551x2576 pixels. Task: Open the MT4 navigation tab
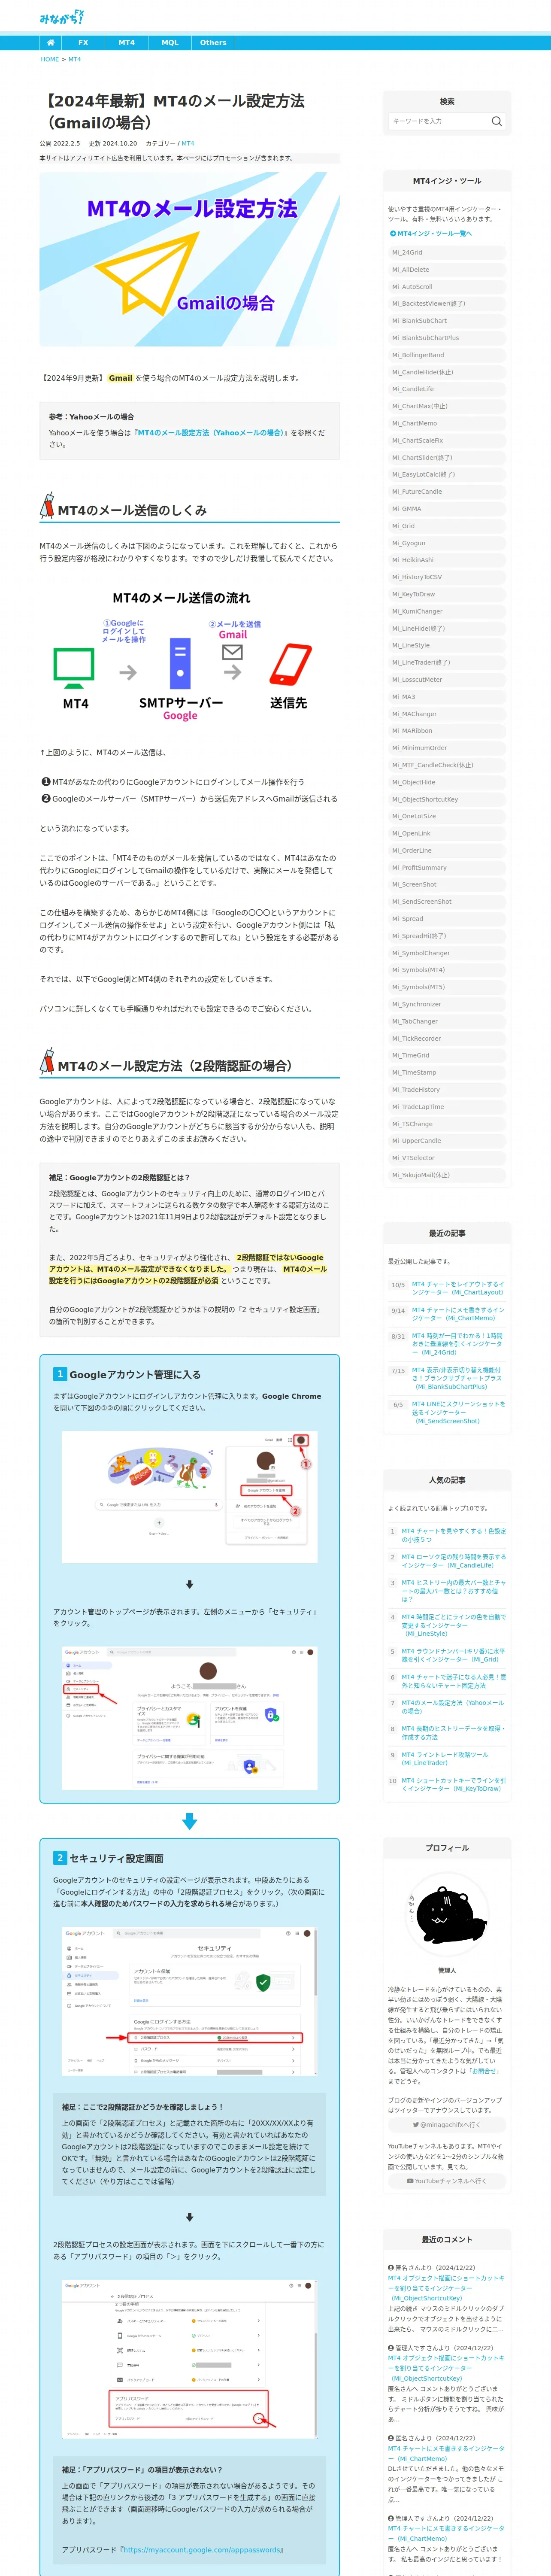click(126, 43)
